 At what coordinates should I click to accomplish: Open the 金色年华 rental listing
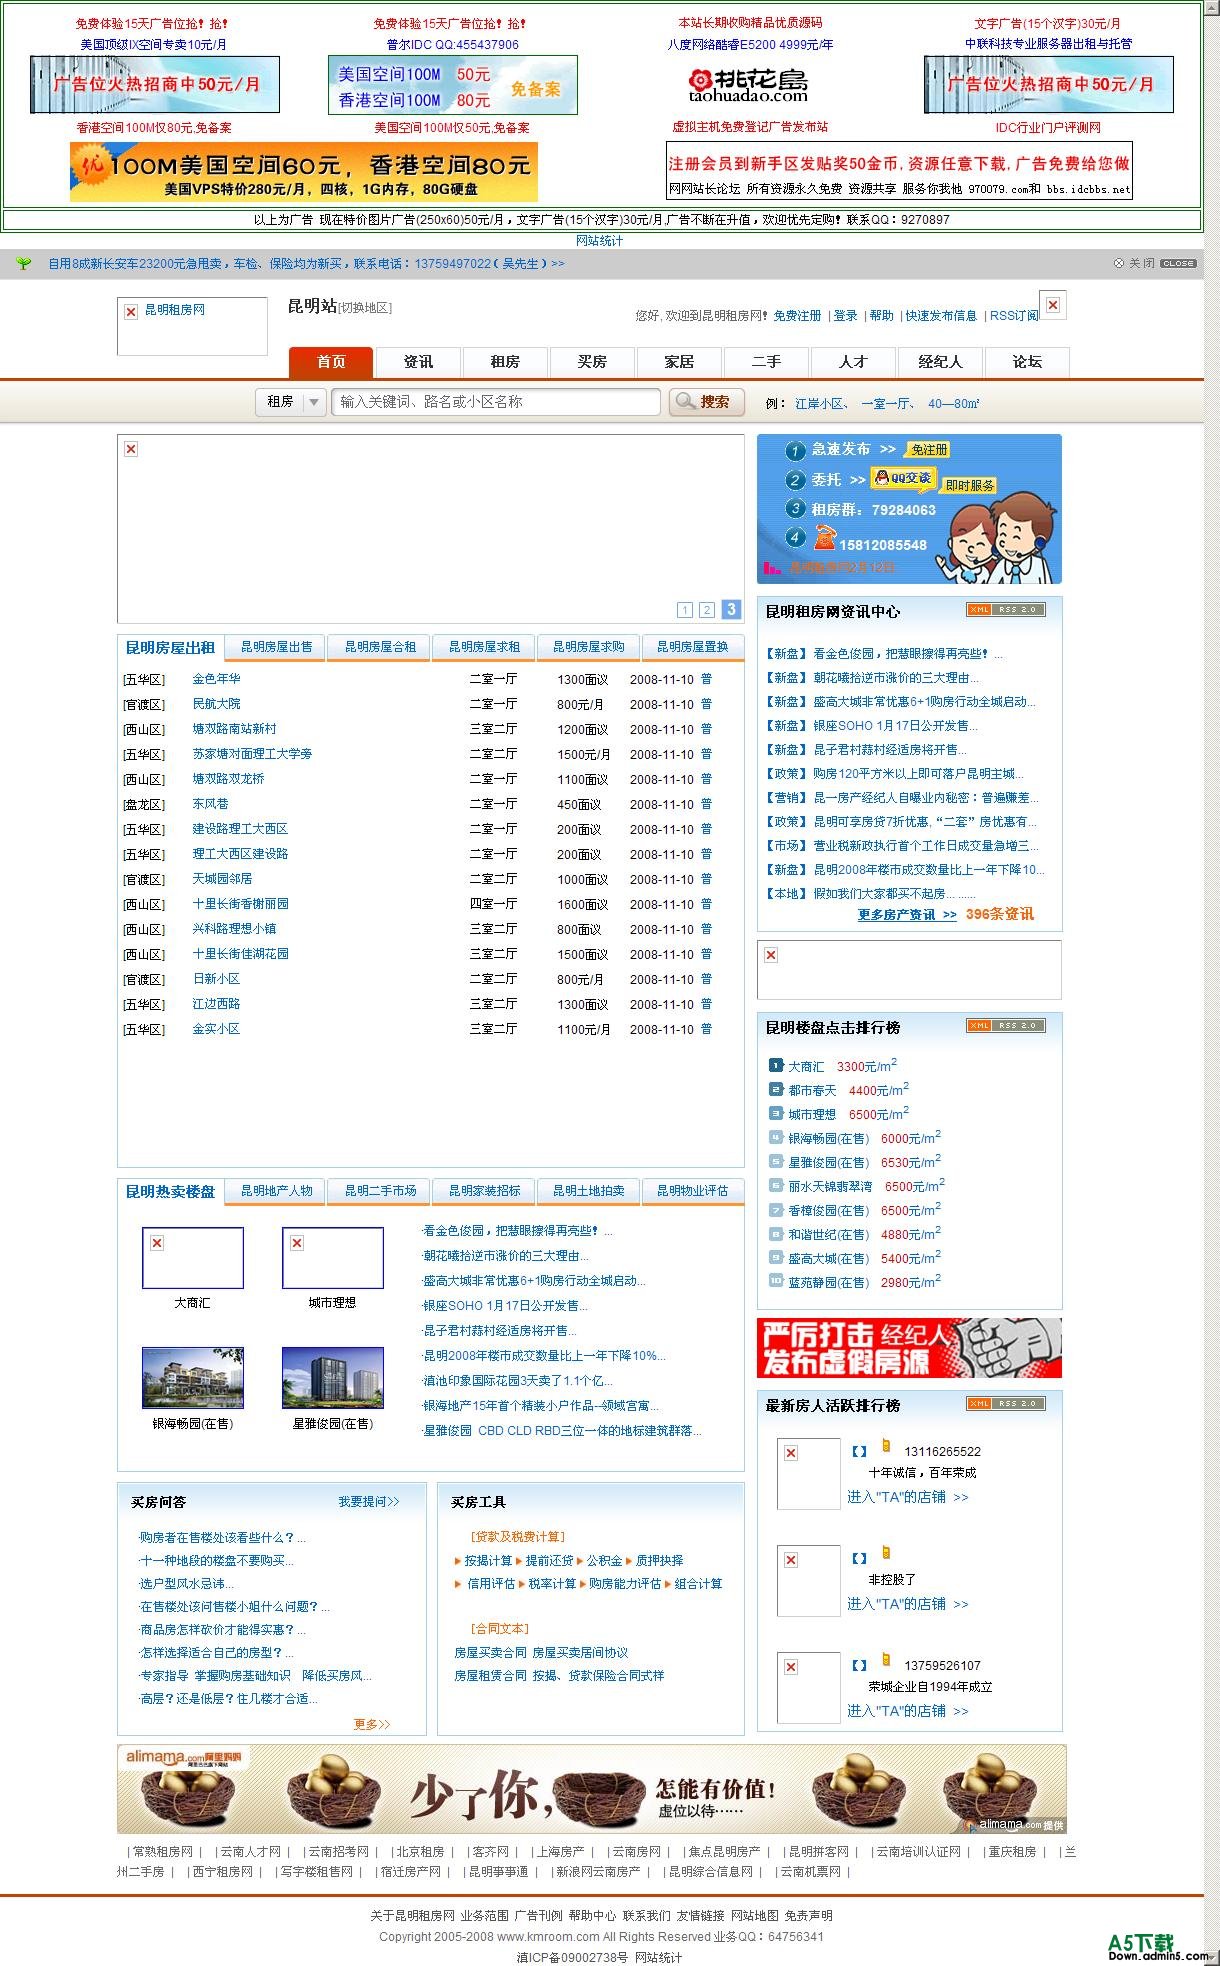pyautogui.click(x=217, y=679)
